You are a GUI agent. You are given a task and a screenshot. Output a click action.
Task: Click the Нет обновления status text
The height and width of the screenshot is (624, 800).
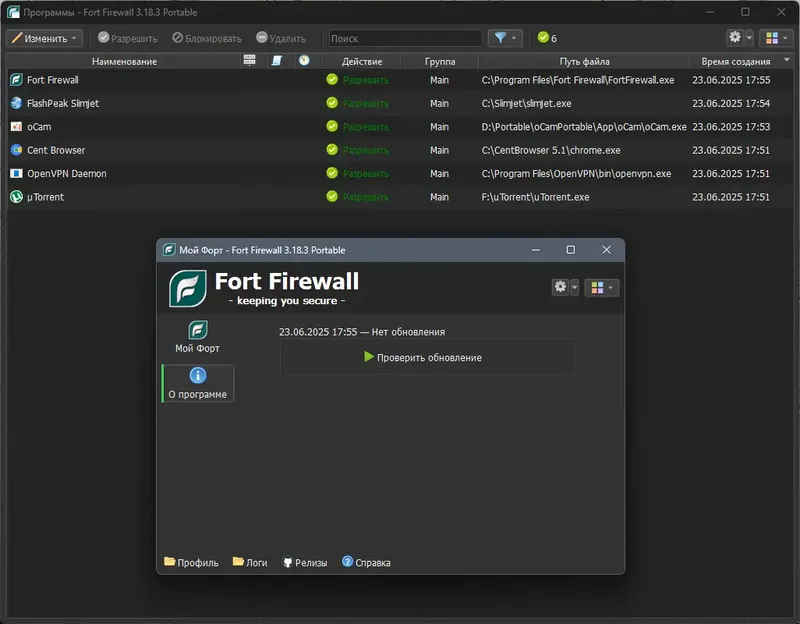(x=408, y=332)
